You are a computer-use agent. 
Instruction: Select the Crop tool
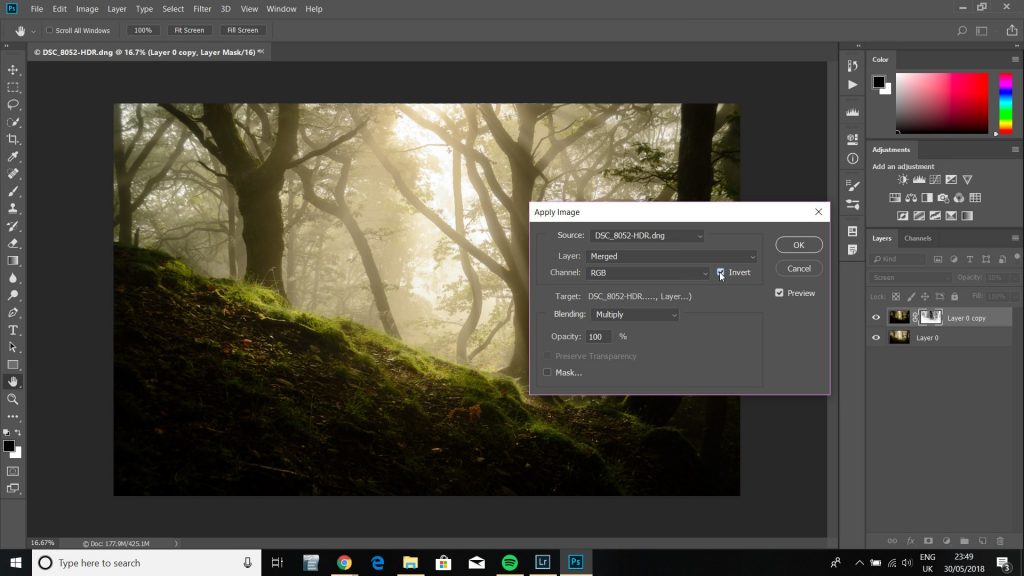[x=13, y=139]
